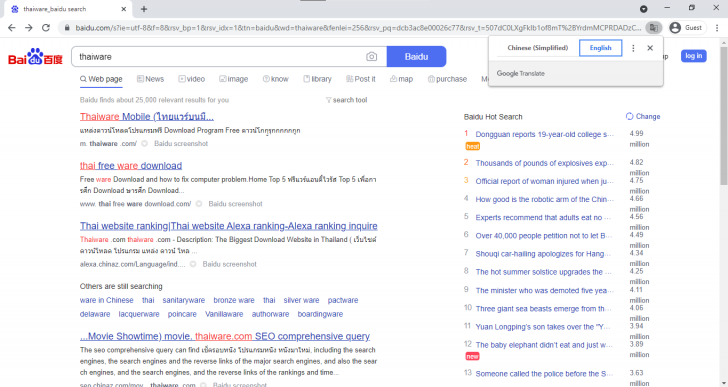Click Change to refresh hot search
728x387 pixels.
(x=643, y=116)
